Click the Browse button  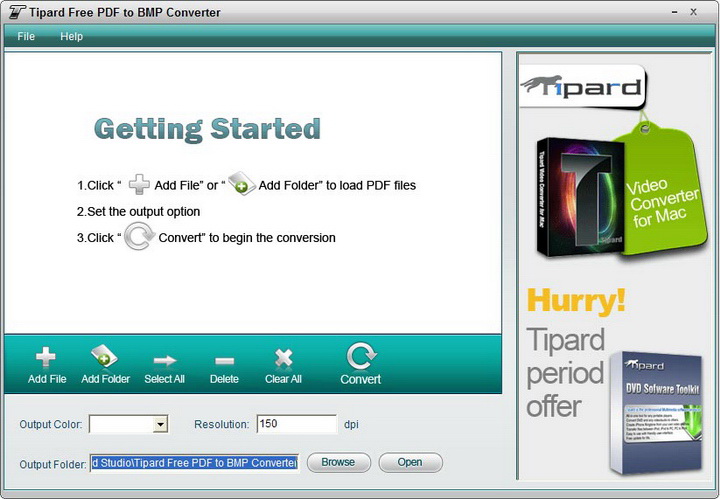coord(338,462)
